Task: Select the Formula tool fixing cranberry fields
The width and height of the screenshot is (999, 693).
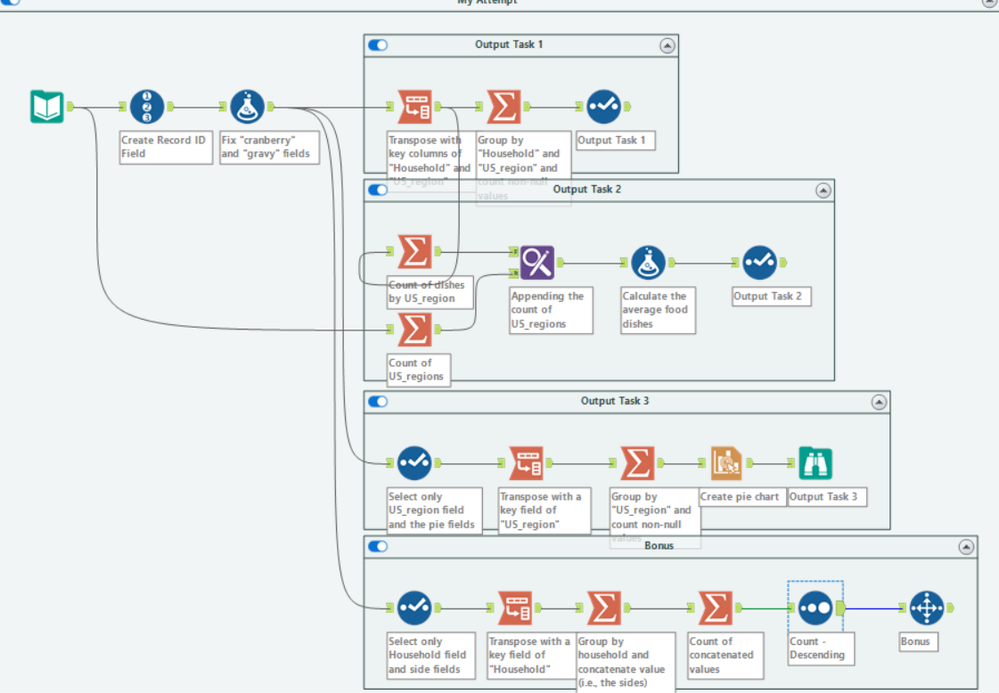Action: (x=247, y=106)
